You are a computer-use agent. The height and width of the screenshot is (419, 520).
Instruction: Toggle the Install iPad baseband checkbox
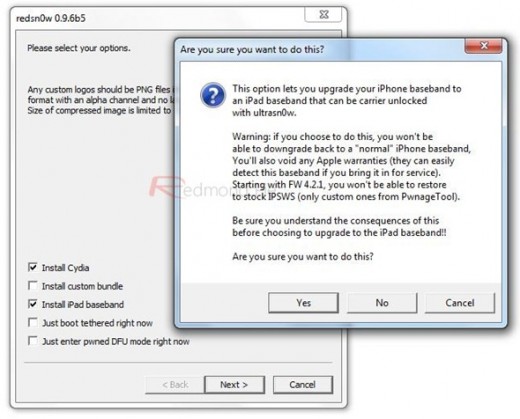pos(33,304)
